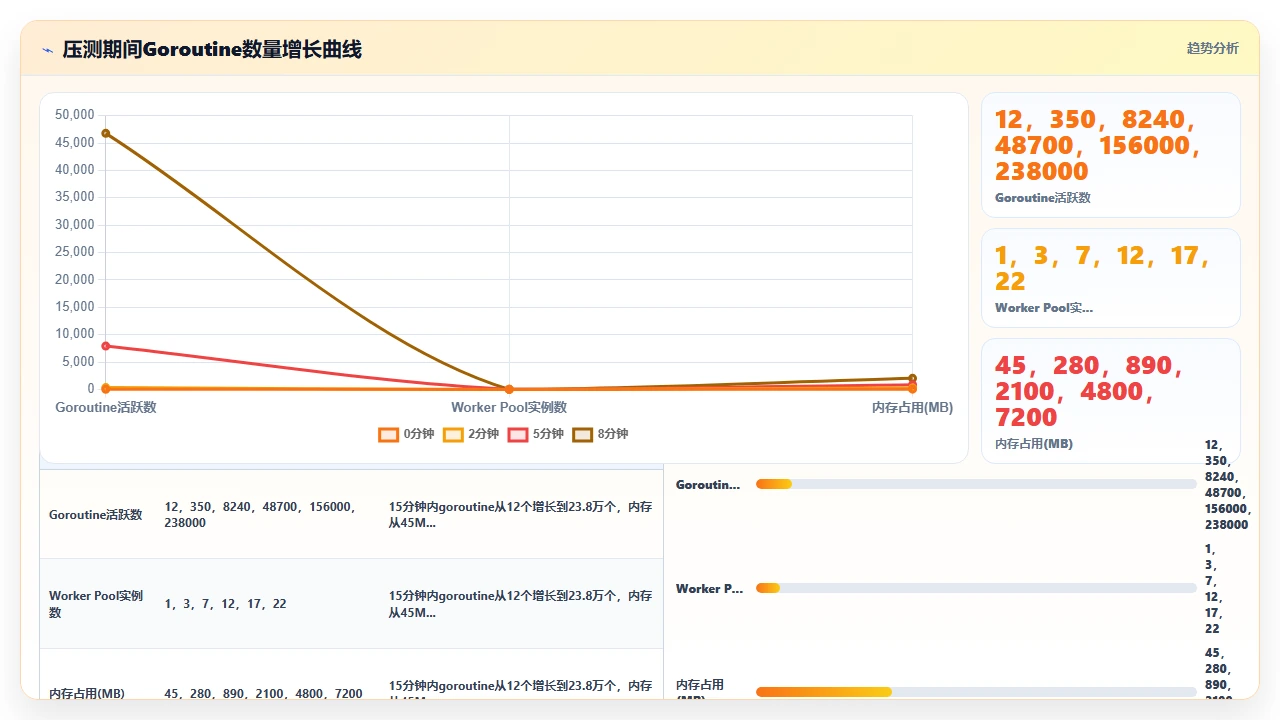The width and height of the screenshot is (1280, 720).
Task: Click the 45,000 tick on the y-axis
Action: coord(75,142)
